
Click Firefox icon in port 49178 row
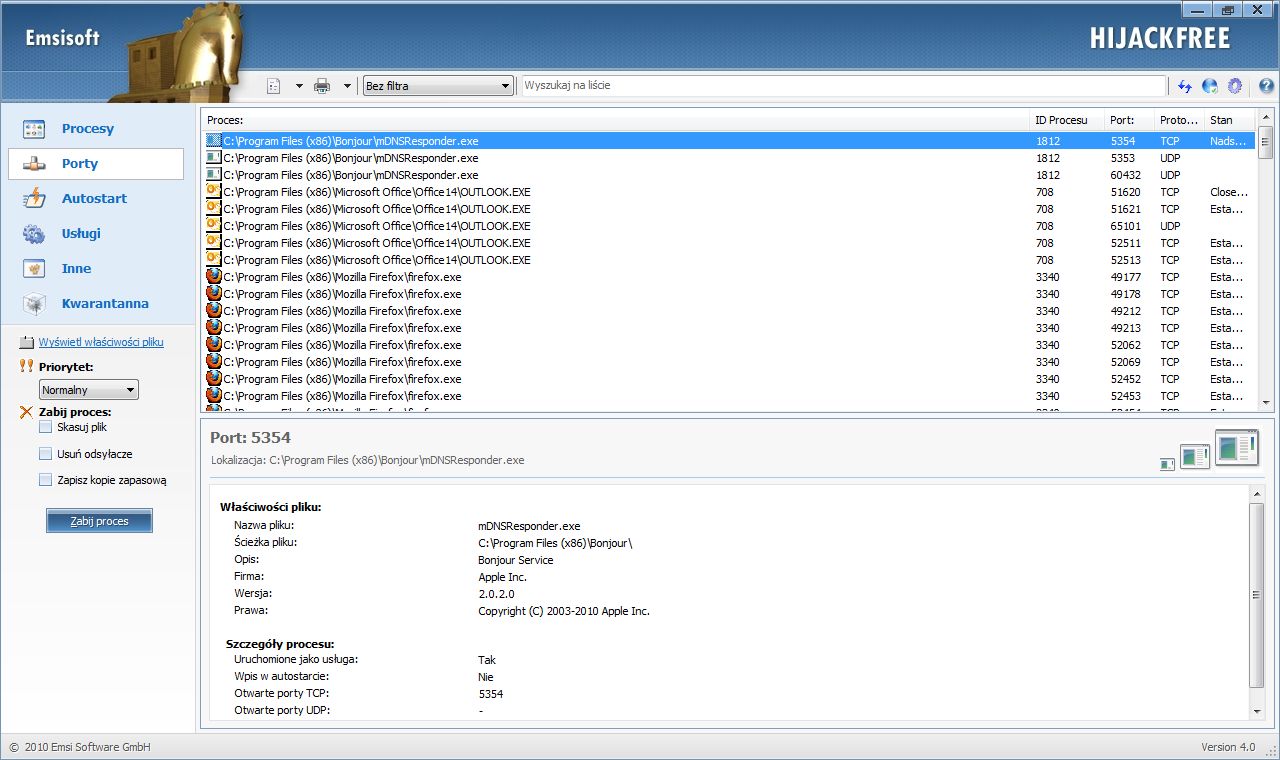point(213,294)
